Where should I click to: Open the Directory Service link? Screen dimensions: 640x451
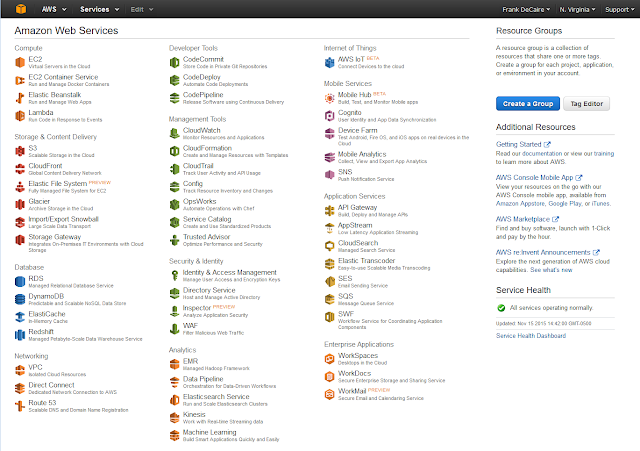209,290
